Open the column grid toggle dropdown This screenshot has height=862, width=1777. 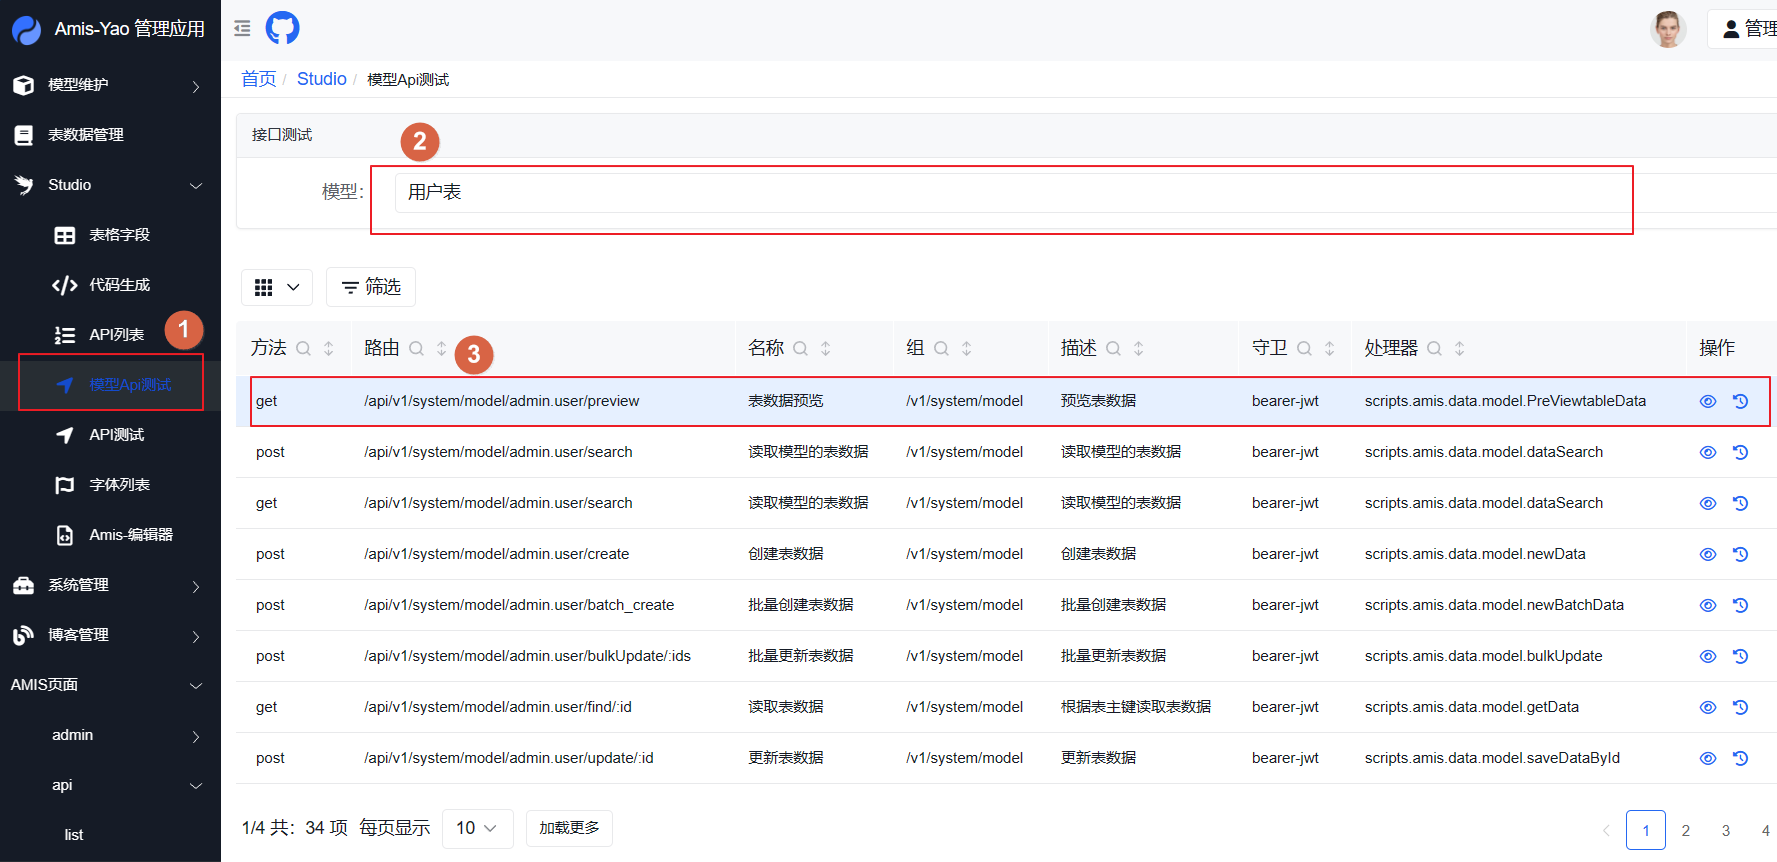pos(277,287)
